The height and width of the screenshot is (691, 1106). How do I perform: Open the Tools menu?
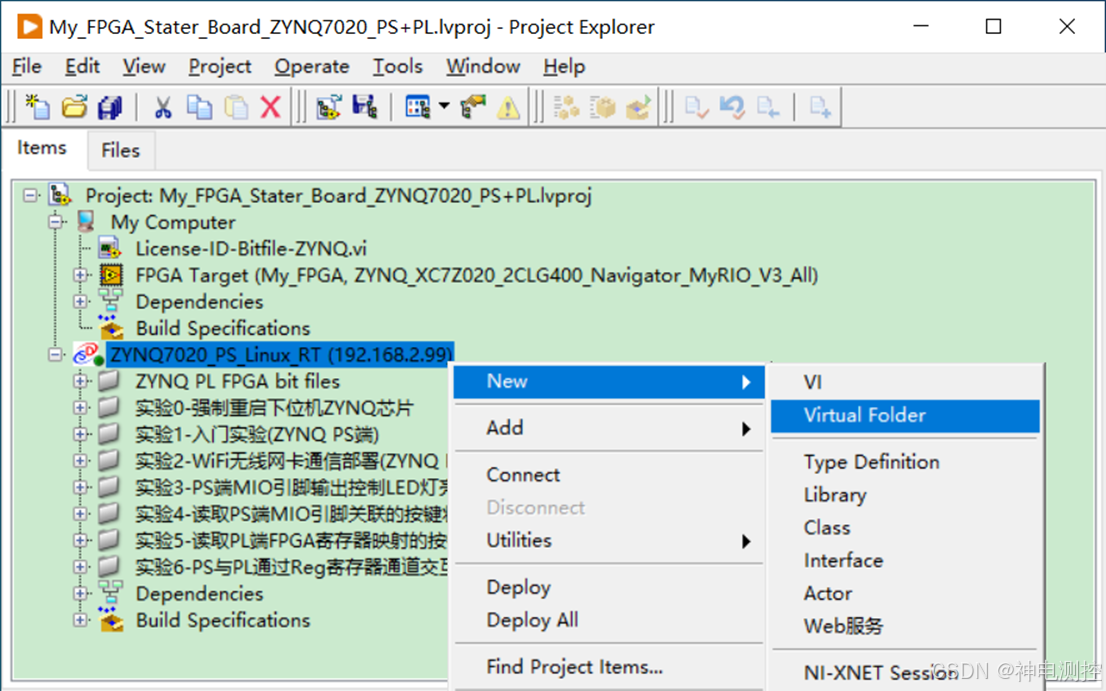coord(398,66)
